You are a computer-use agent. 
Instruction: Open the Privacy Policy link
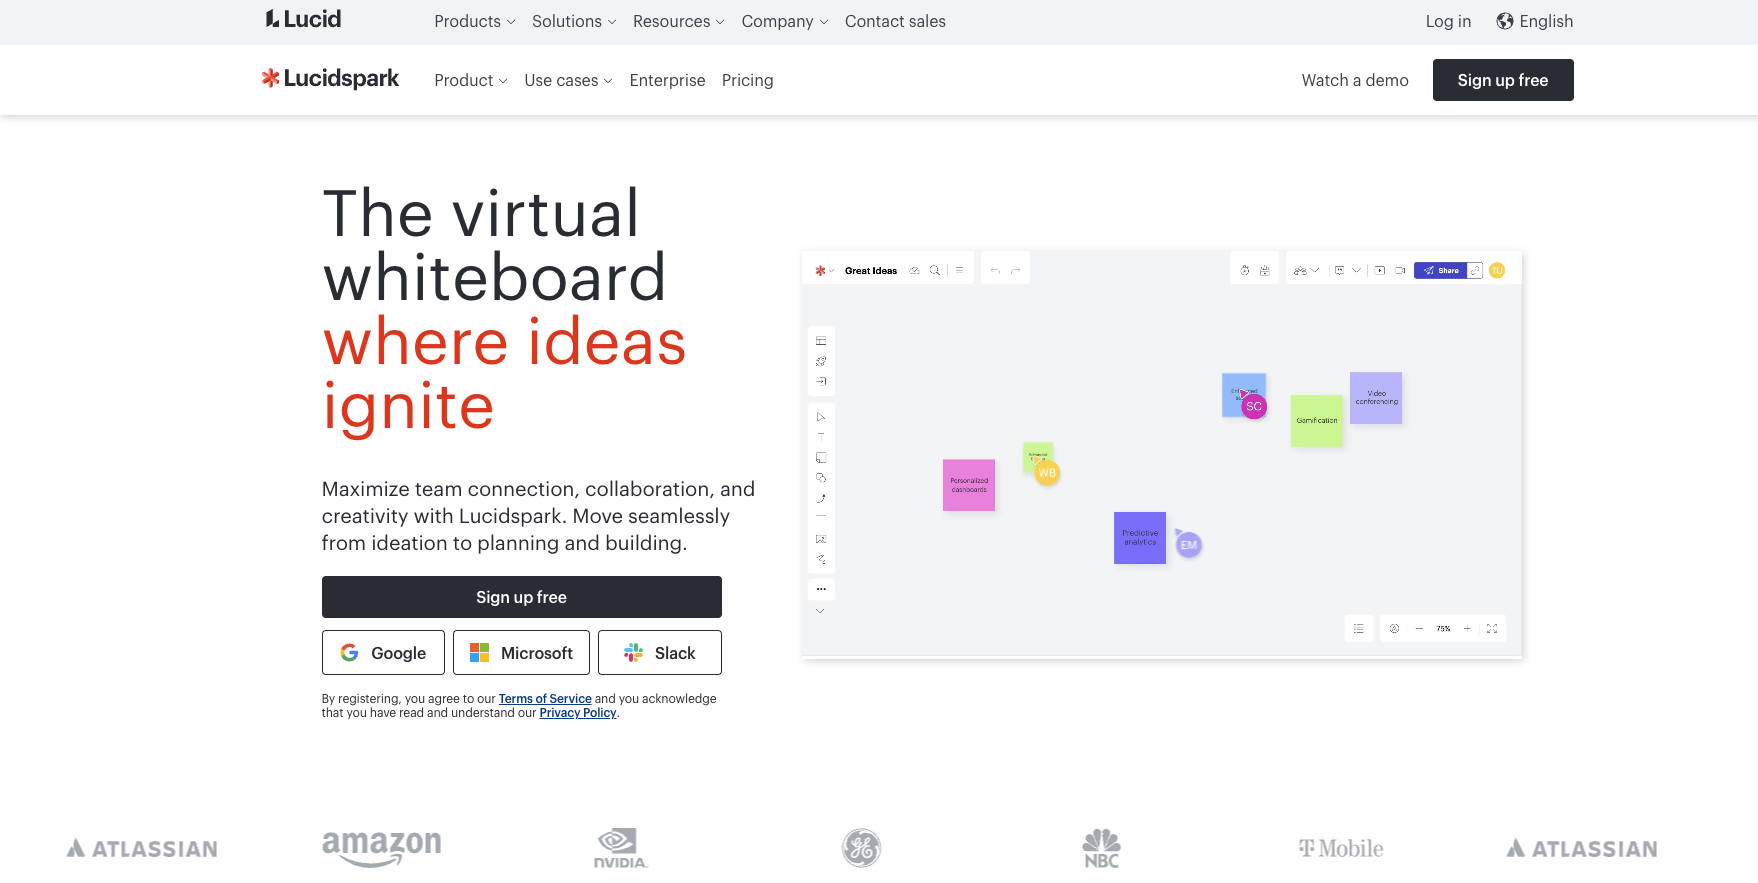pyautogui.click(x=578, y=713)
